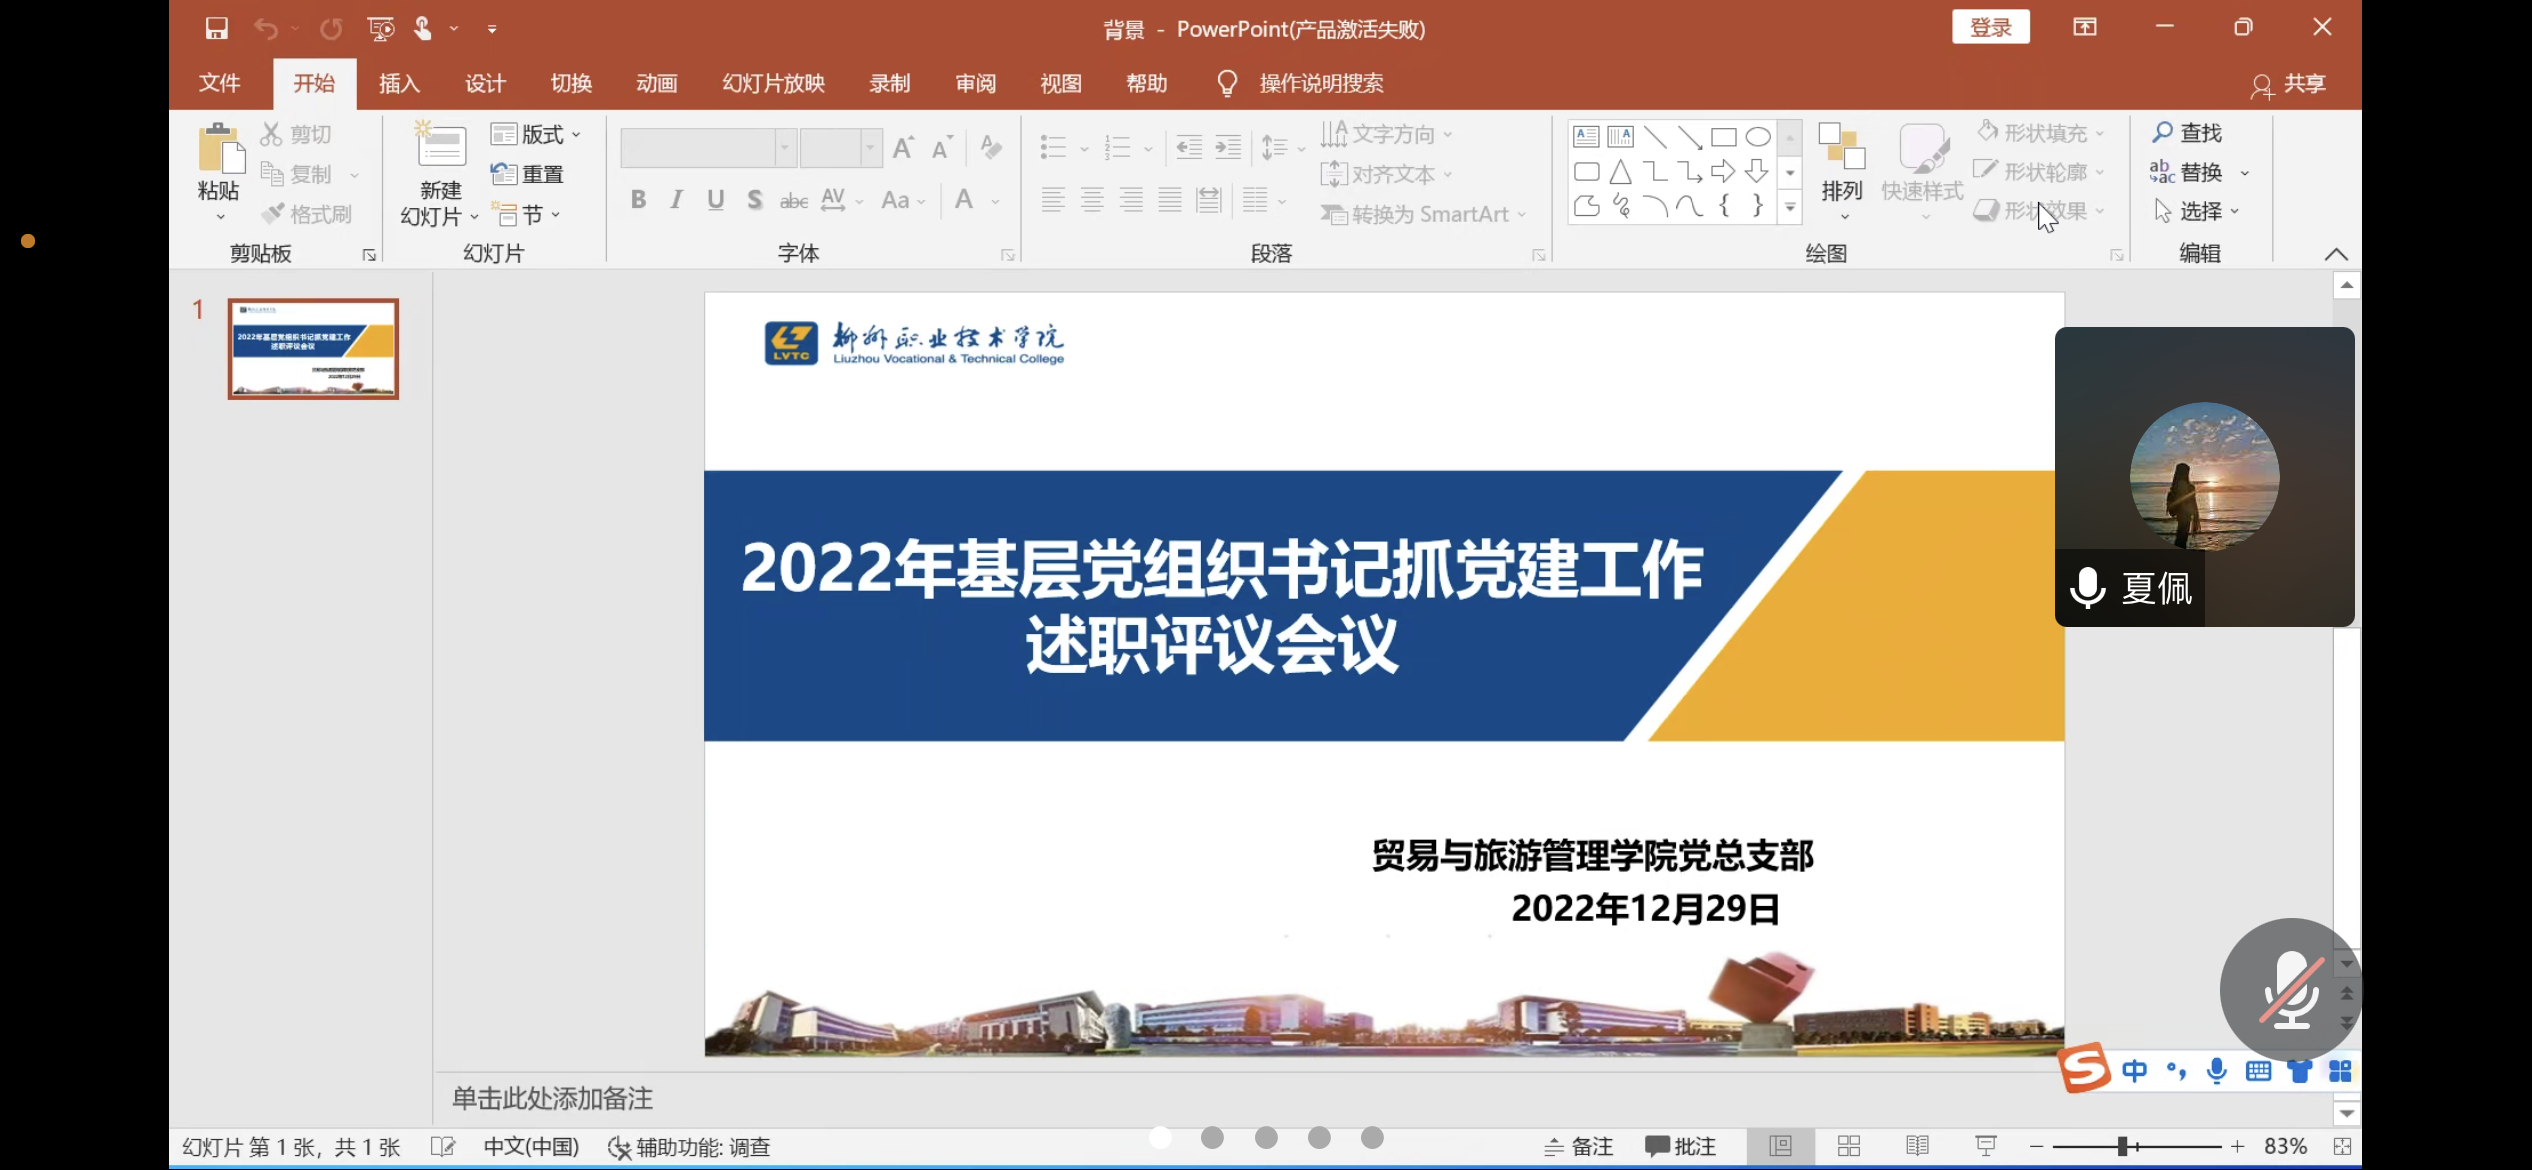Switch to the 插入 ribbon tab
Screen dimensions: 2532x1170
(x=399, y=83)
